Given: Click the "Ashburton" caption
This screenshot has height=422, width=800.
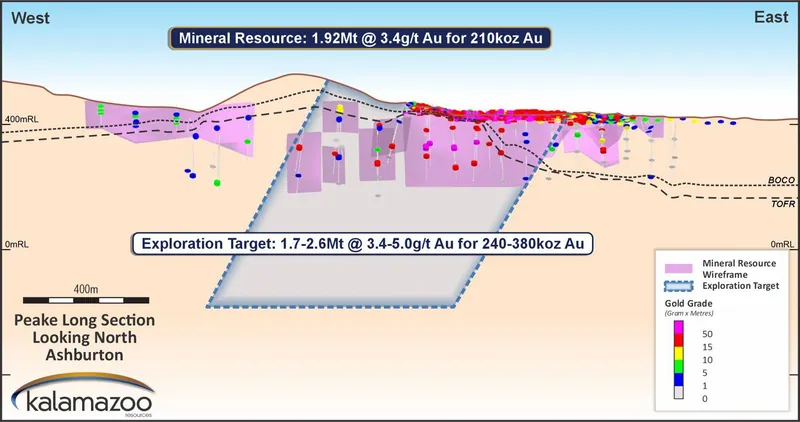Looking at the screenshot, I should coord(85,355).
